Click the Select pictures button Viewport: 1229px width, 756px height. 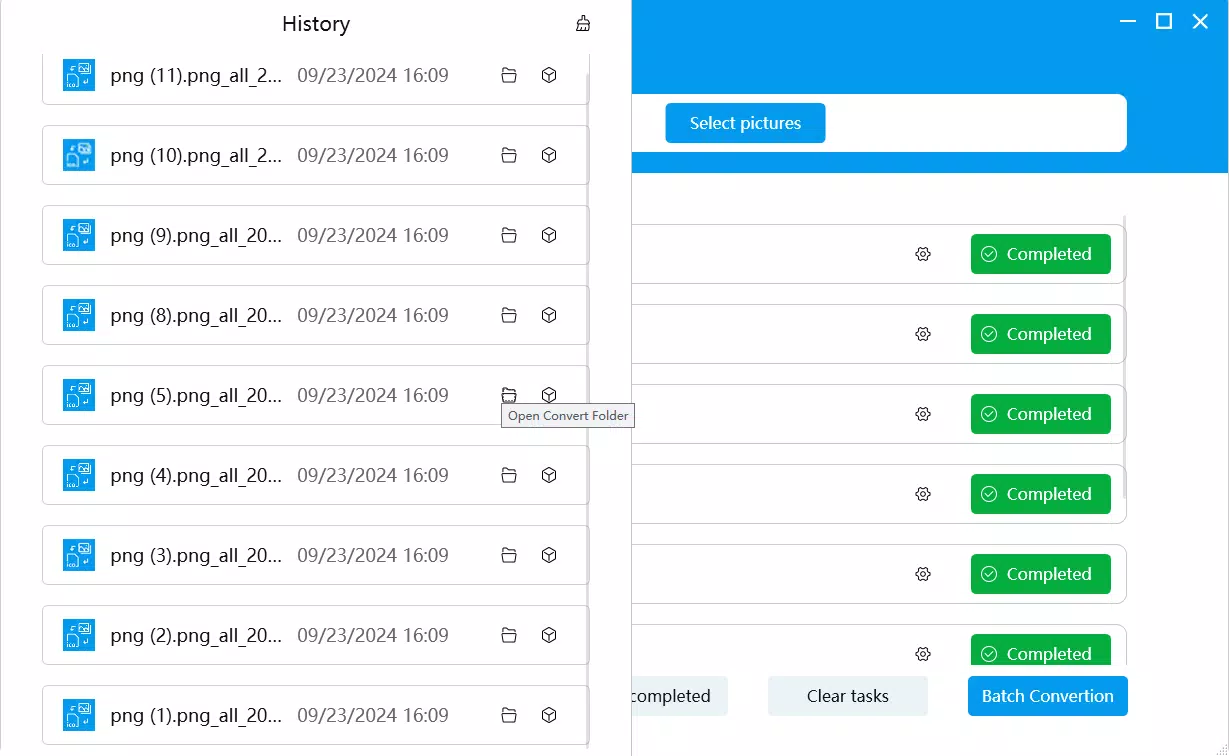coord(745,123)
